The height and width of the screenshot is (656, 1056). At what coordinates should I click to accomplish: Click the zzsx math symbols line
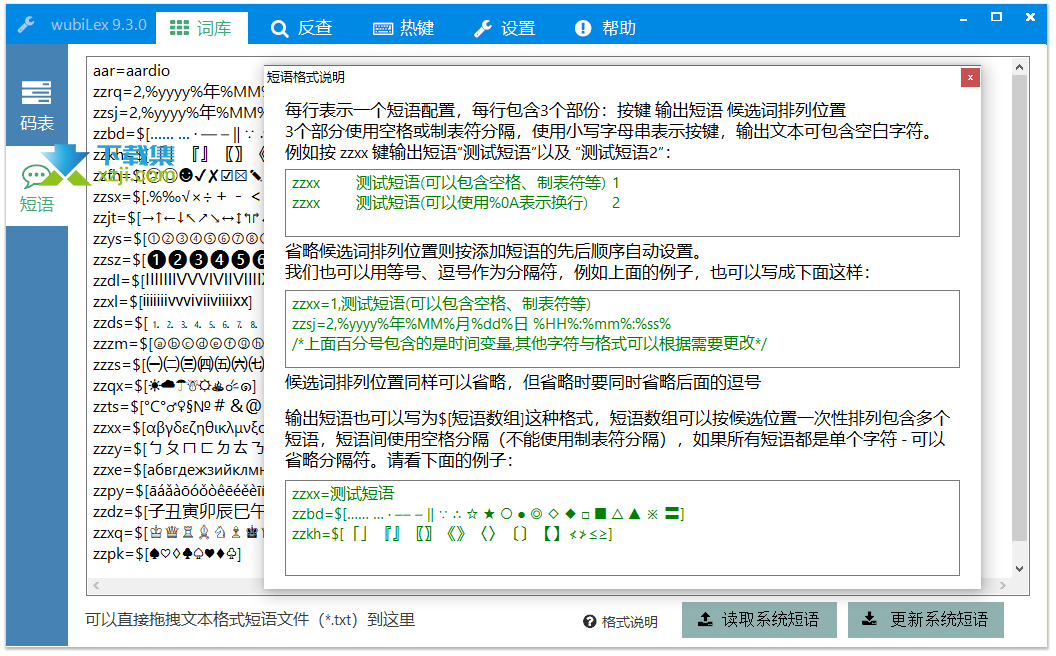point(178,197)
